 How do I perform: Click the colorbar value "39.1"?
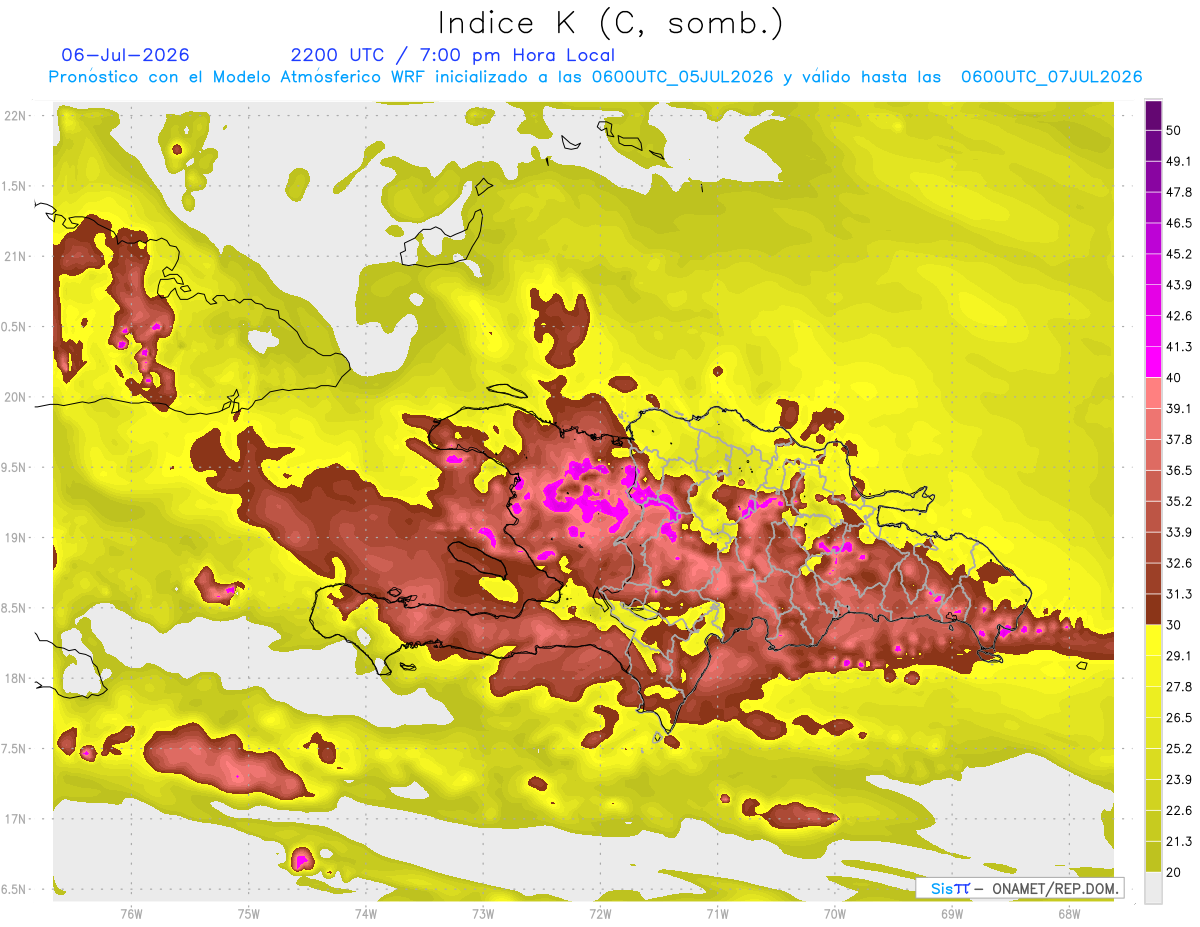(x=1180, y=408)
